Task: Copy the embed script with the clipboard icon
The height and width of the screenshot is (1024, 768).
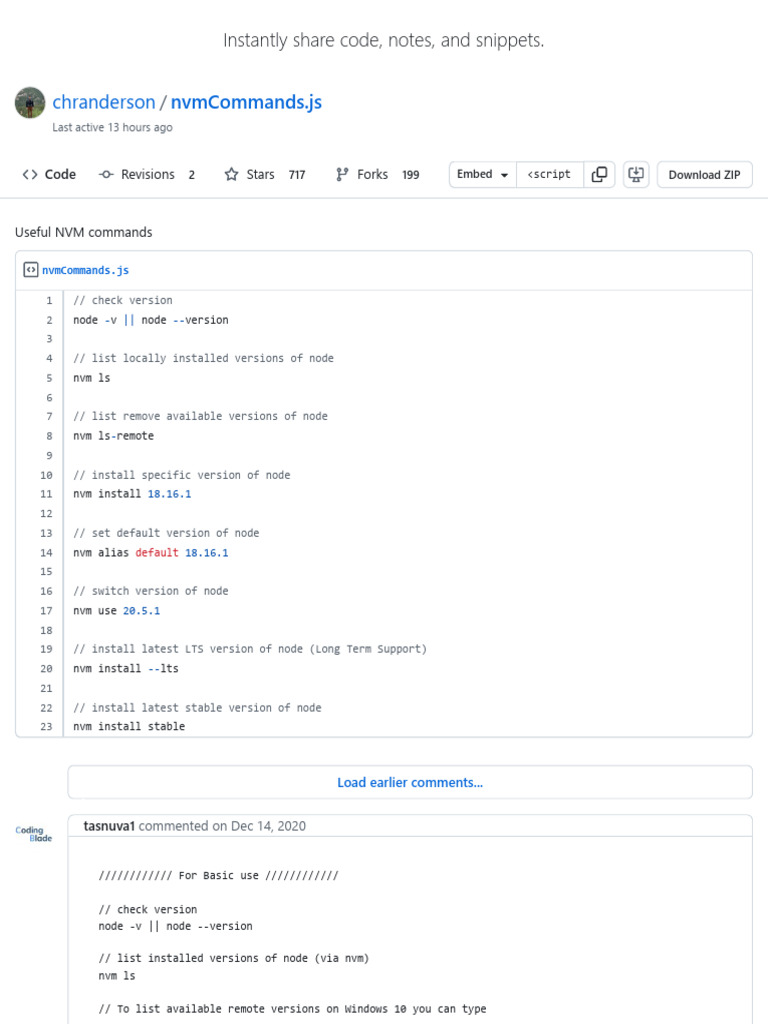Action: [599, 174]
